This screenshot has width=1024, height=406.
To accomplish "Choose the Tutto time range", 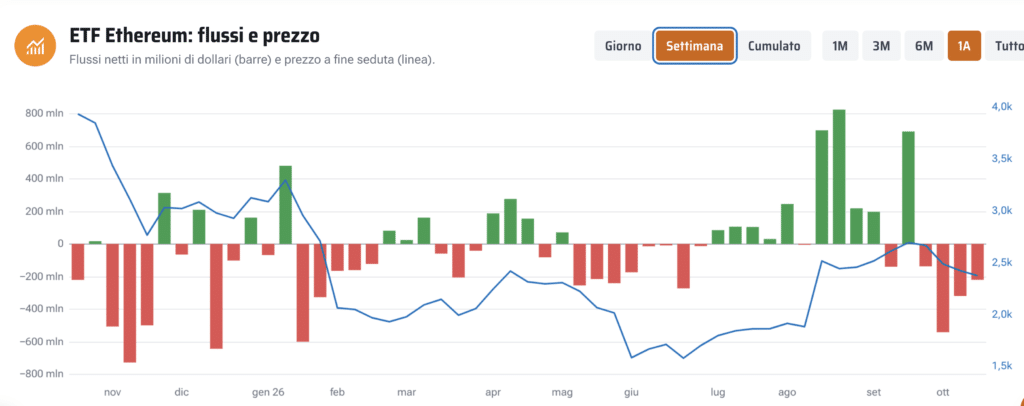I will pyautogui.click(x=1005, y=46).
